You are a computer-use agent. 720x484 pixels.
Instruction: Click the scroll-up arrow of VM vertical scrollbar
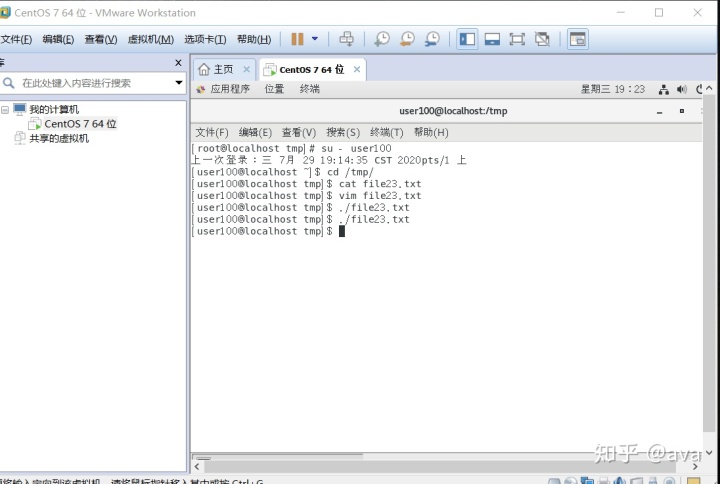709,88
